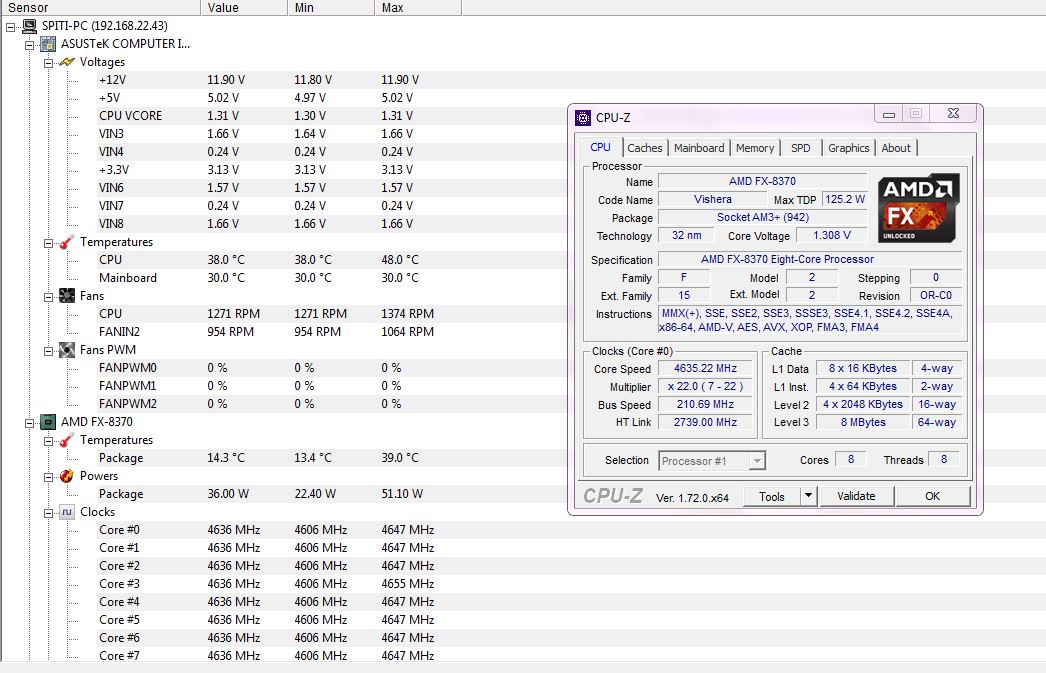Click the Value column header

point(244,7)
